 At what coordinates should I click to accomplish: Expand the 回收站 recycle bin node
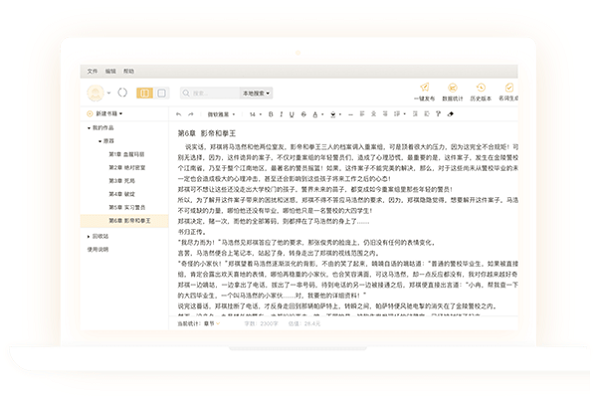click(x=89, y=236)
